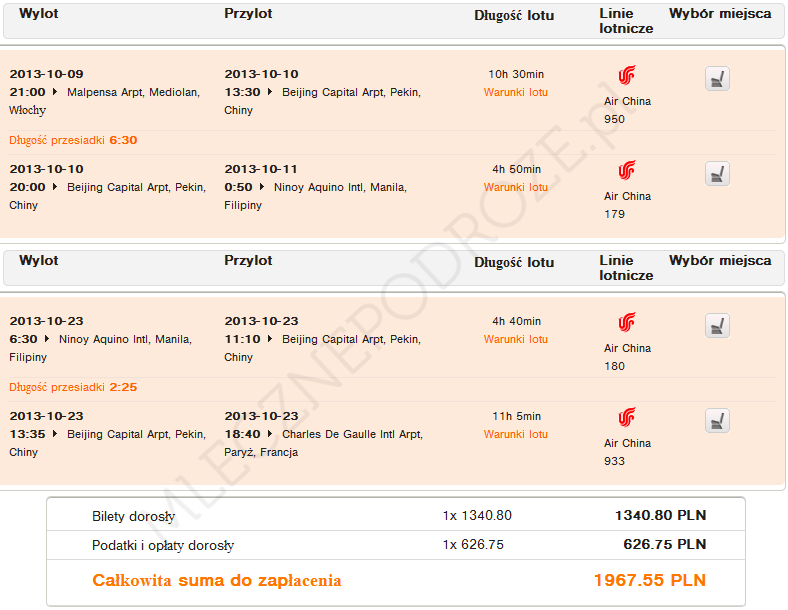View Warunki lotu for the 11h 5min flight
This screenshot has height=610, width=788.
click(516, 435)
